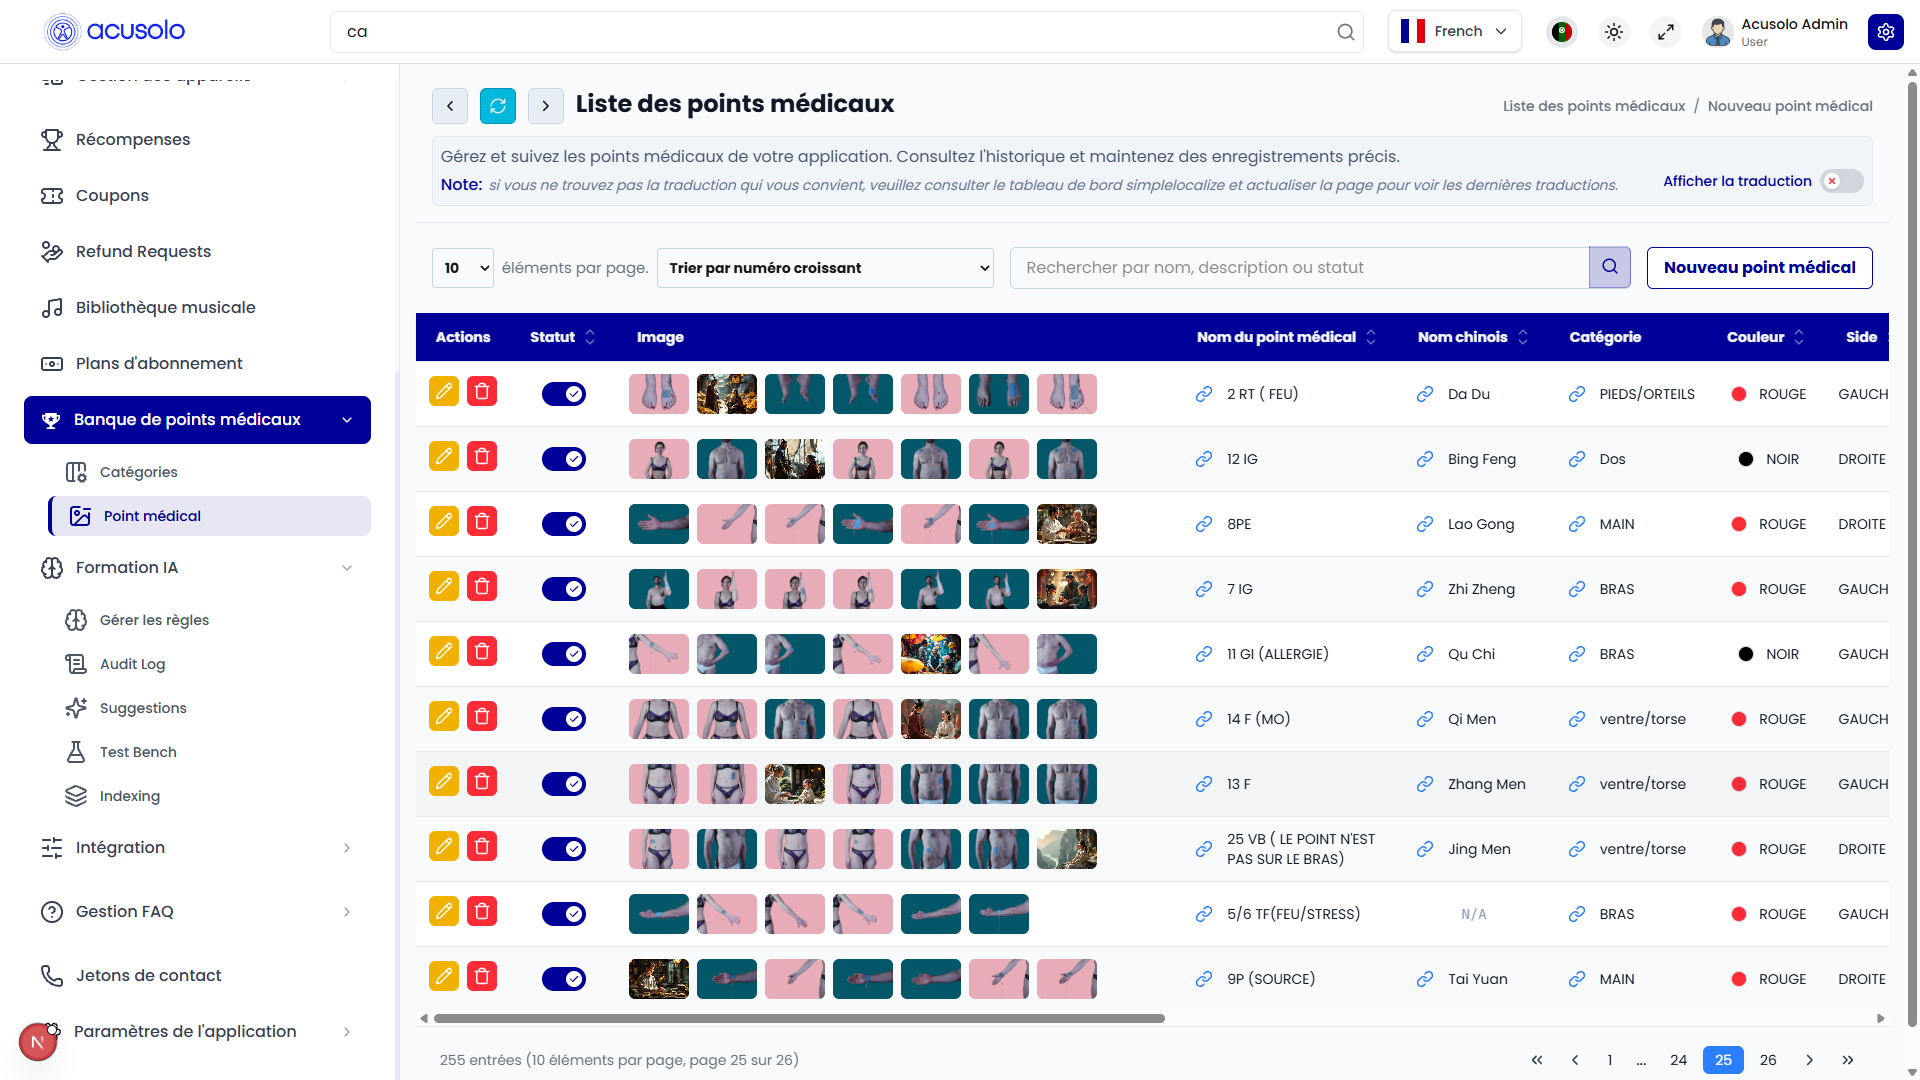
Task: Switch to dark mode using the sun icon
Action: [1613, 31]
